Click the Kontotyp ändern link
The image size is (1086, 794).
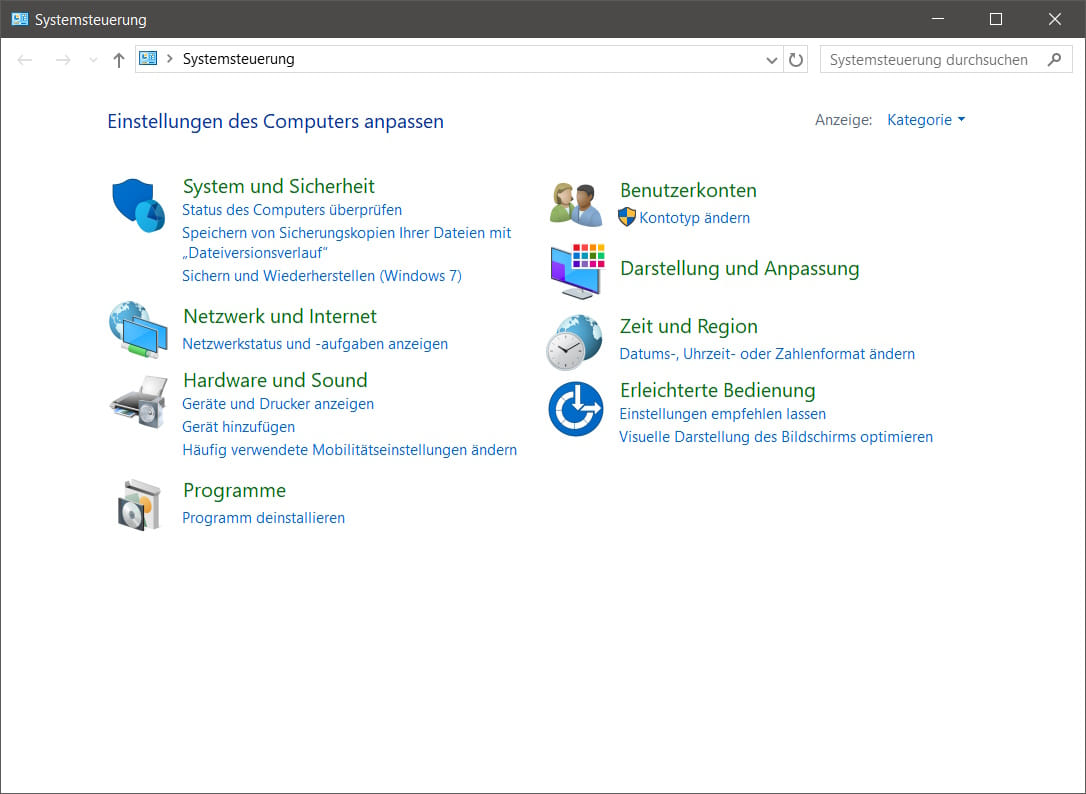click(x=694, y=218)
